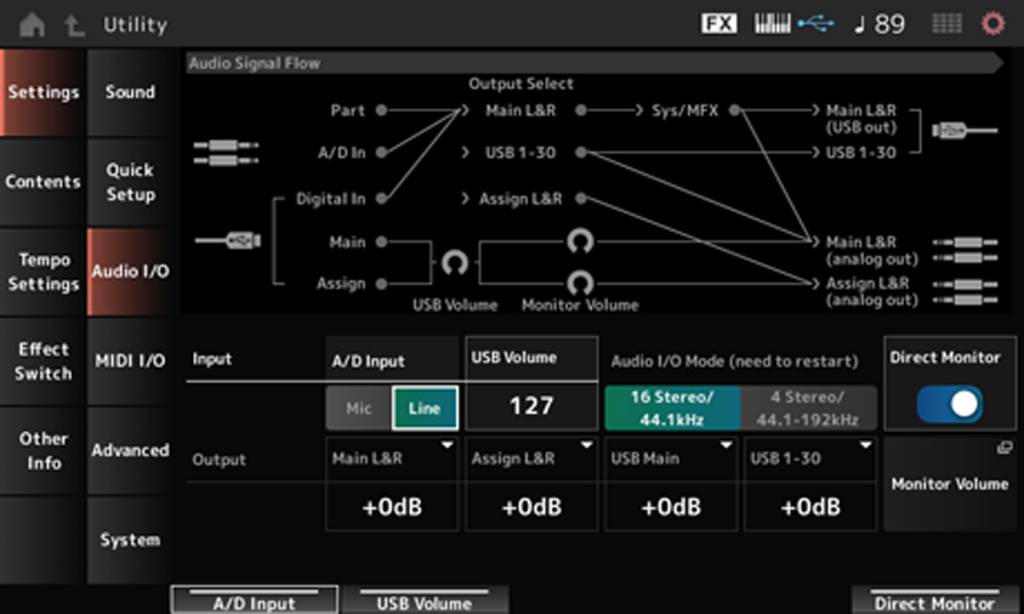Open the Tempo Settings tab
Viewport: 1024px width, 614px height.
pos(43,271)
